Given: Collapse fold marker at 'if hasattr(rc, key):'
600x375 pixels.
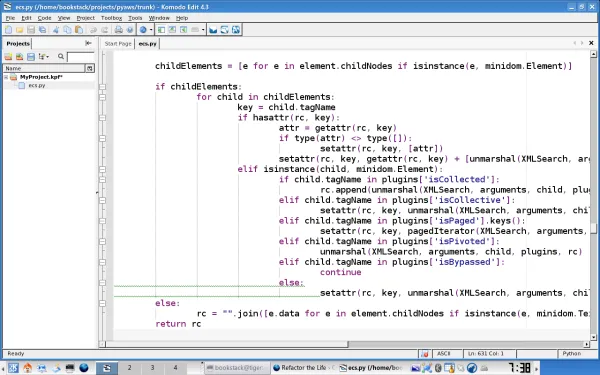Looking at the screenshot, I should point(102,118).
